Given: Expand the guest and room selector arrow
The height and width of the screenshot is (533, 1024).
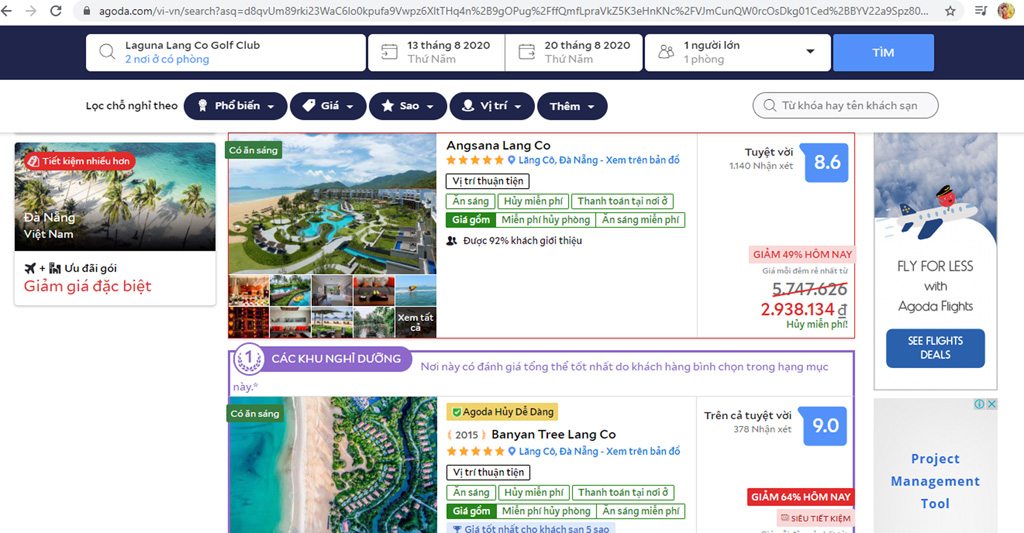Looking at the screenshot, I should coord(810,52).
